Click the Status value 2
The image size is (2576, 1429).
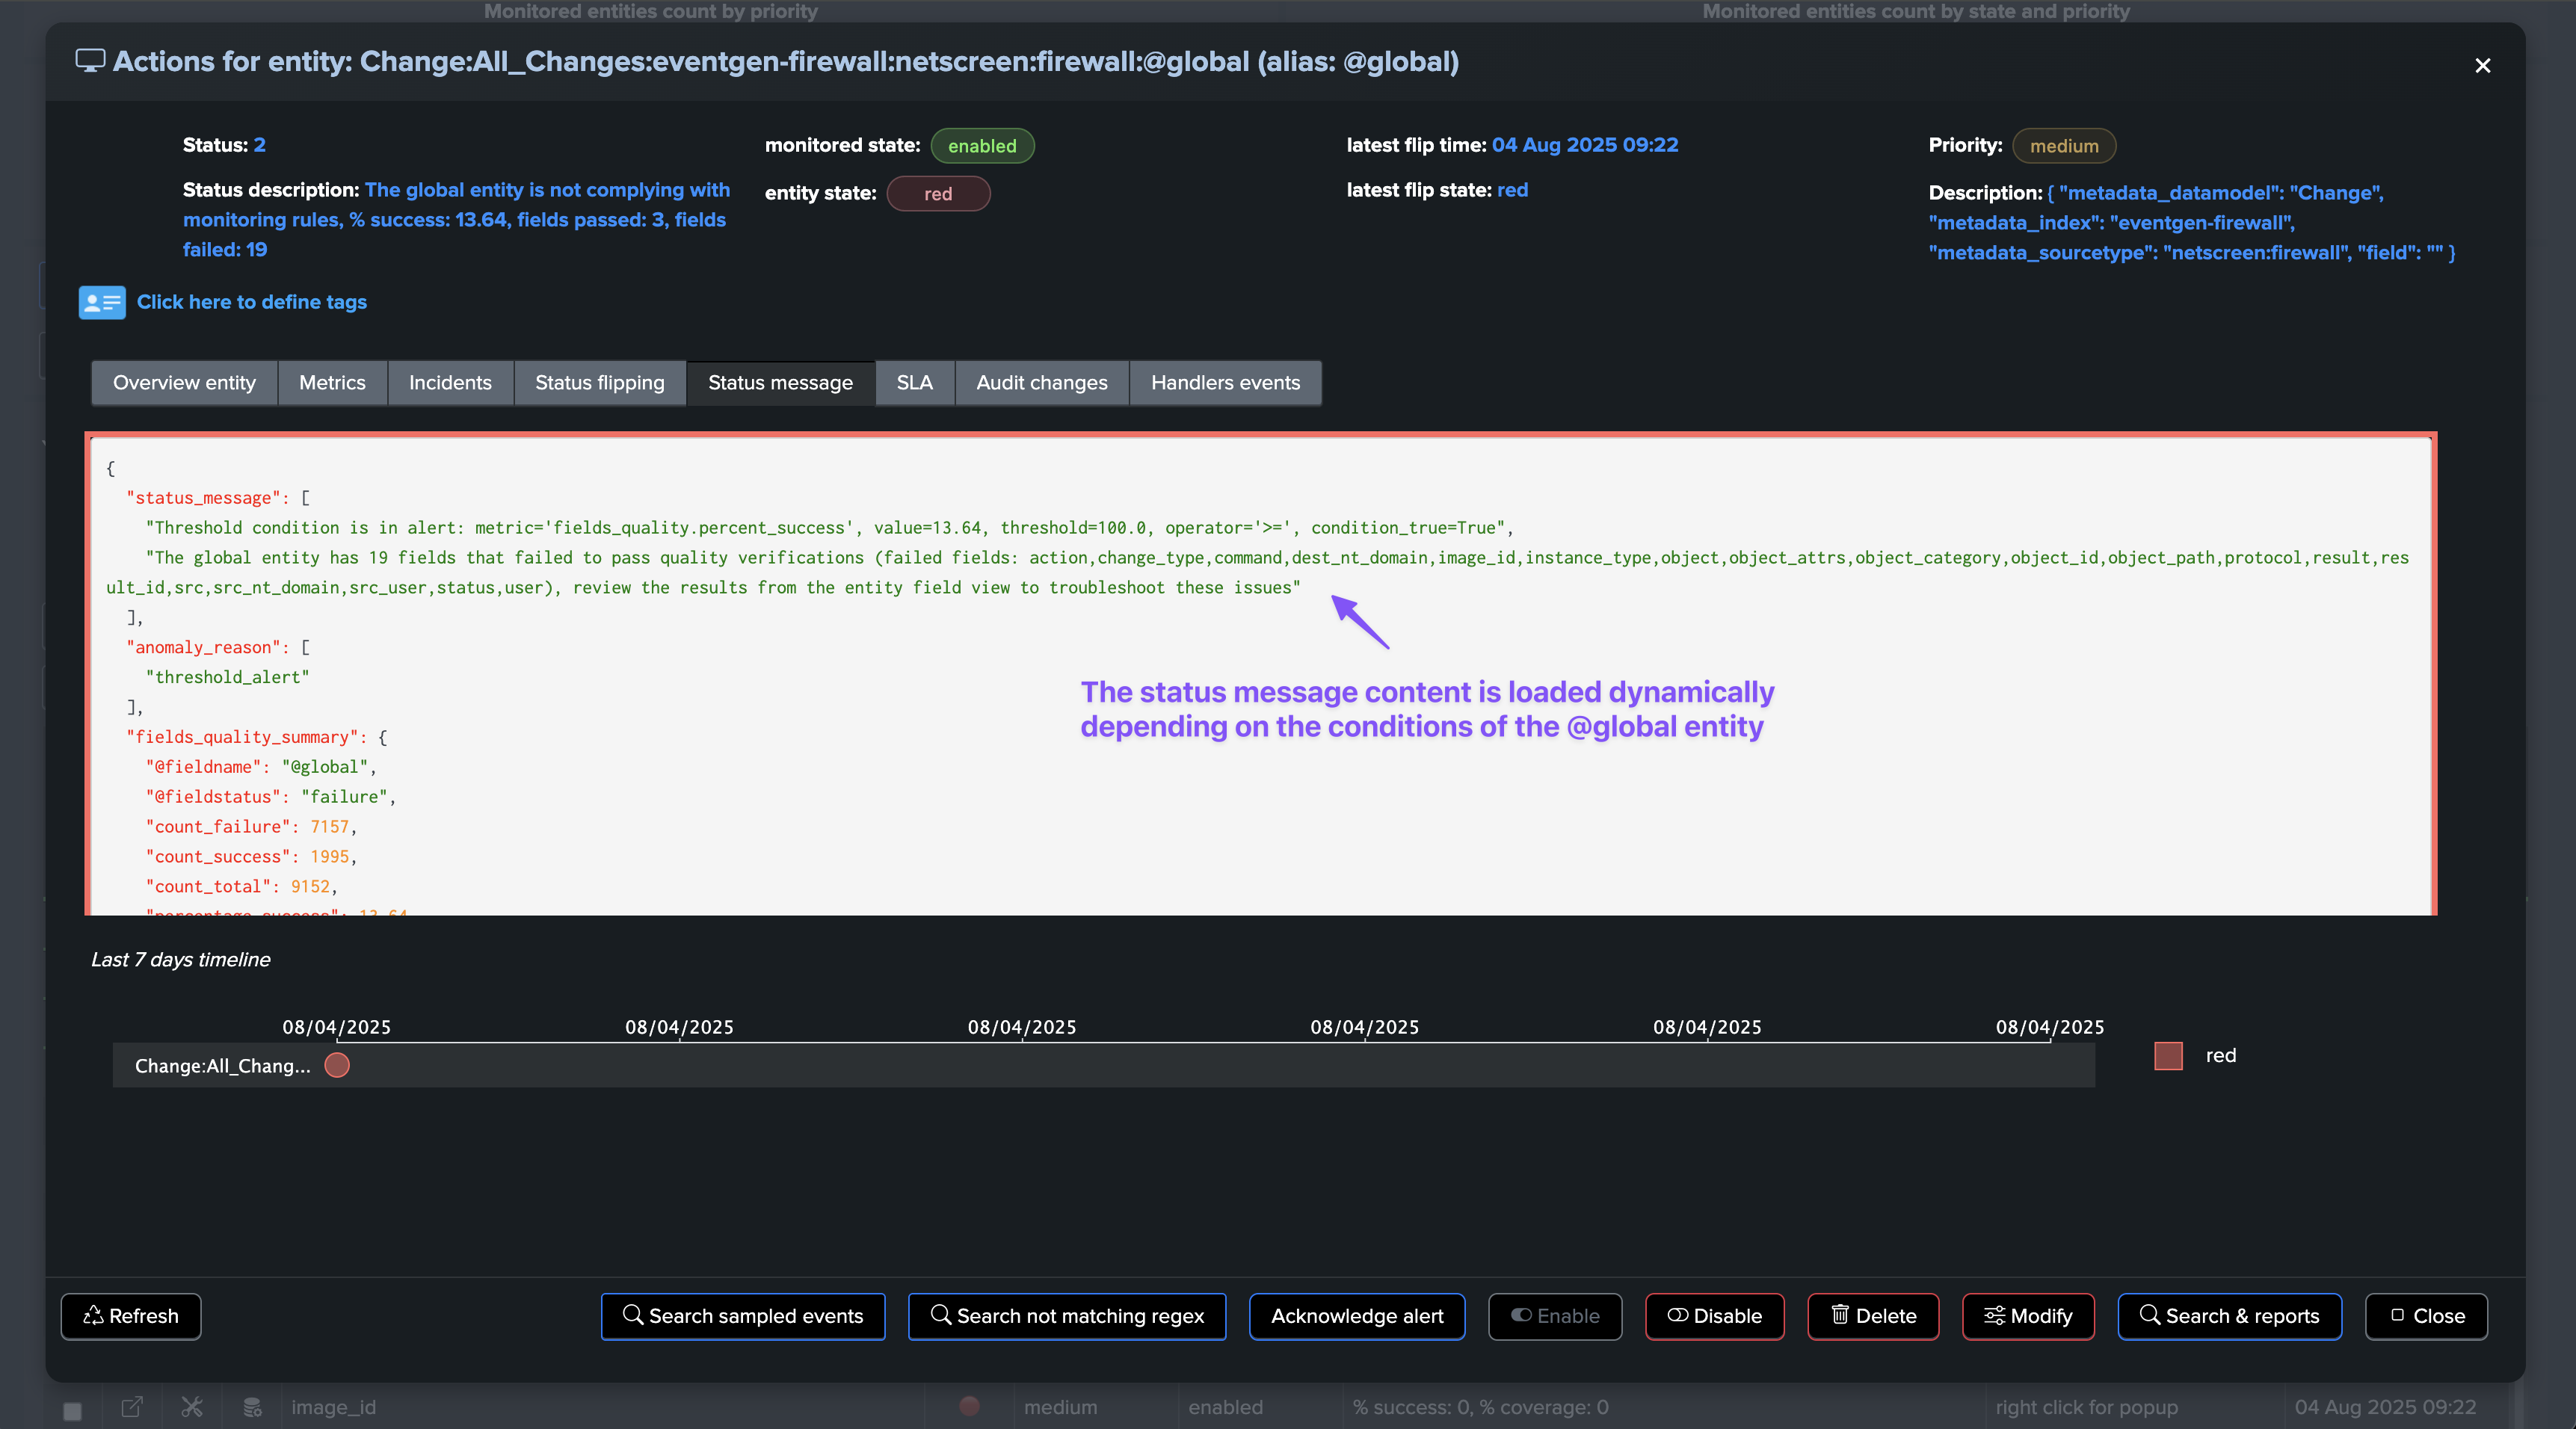pos(259,145)
